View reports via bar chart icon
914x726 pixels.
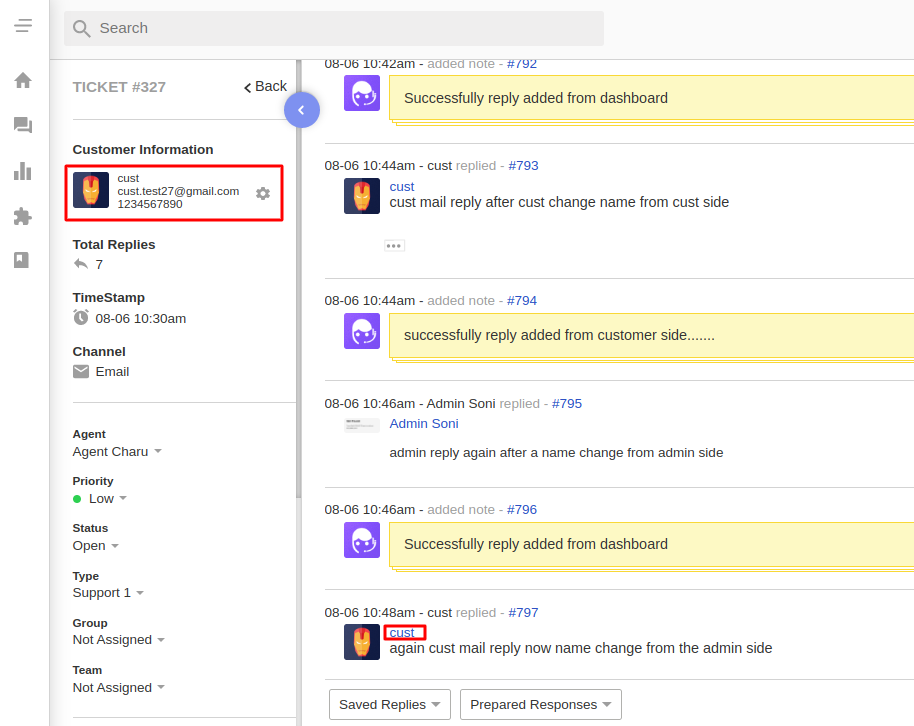click(x=22, y=171)
